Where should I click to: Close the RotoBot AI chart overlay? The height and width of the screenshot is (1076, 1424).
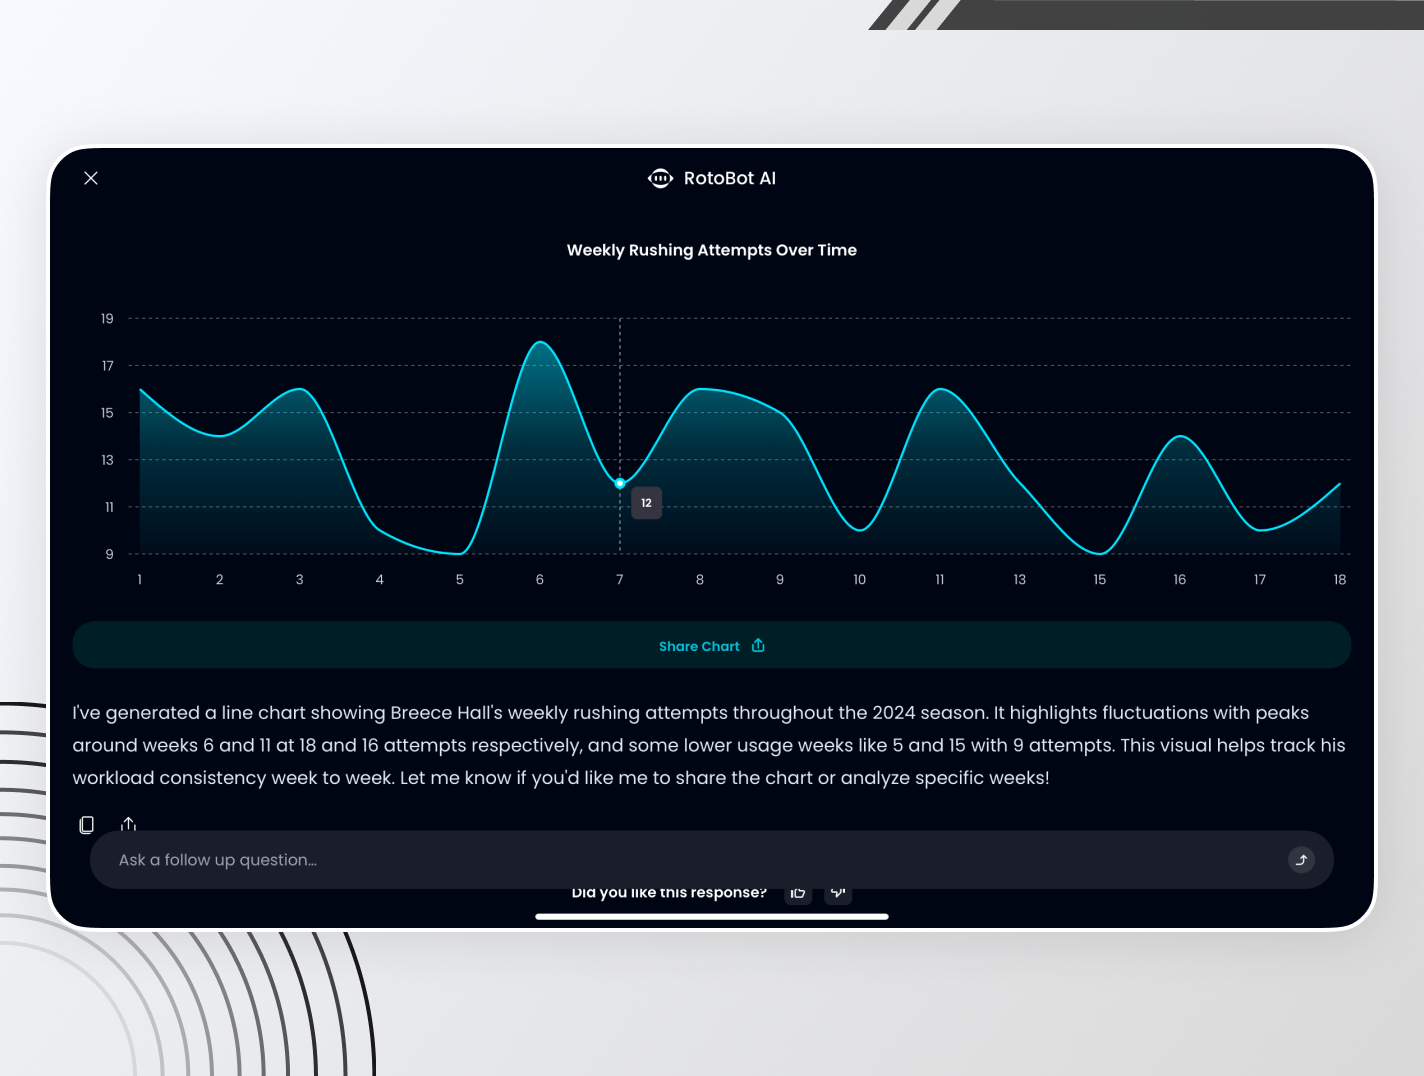pos(90,178)
